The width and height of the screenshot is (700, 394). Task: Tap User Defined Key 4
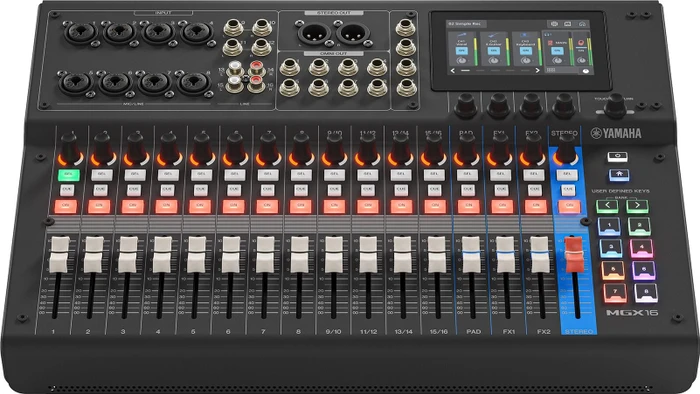642,248
